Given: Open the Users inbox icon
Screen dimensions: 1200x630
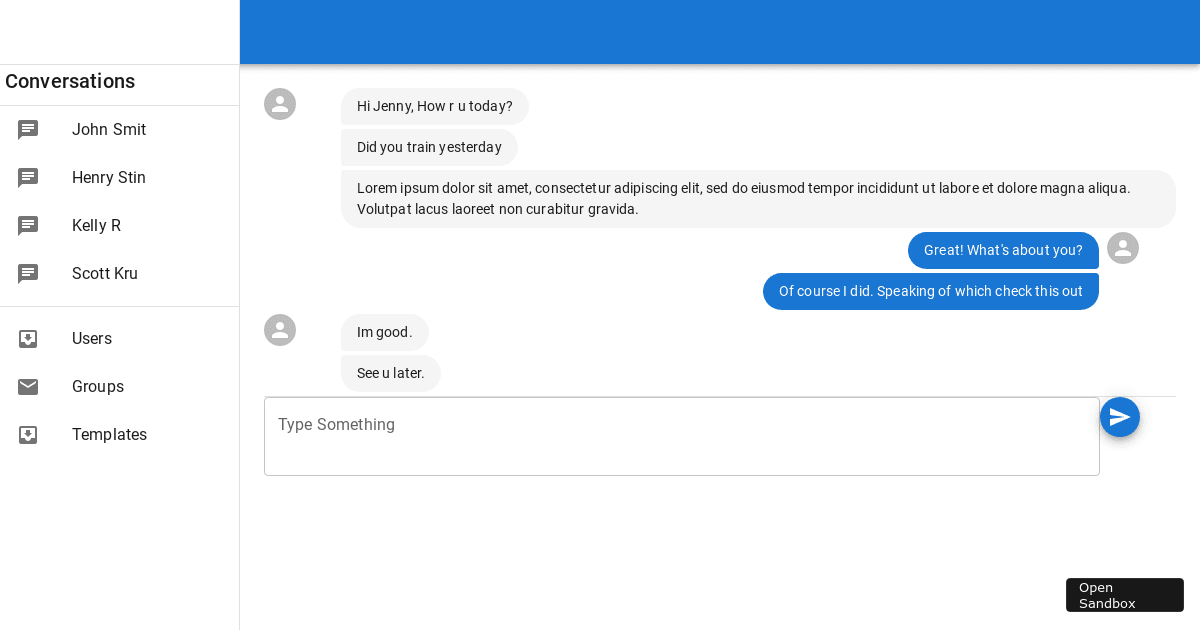Looking at the screenshot, I should (28, 338).
